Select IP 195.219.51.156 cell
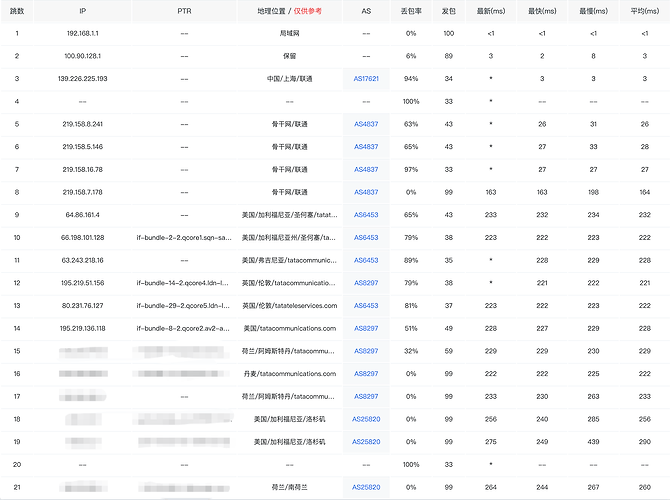The width and height of the screenshot is (670, 500). pyautogui.click(x=82, y=282)
